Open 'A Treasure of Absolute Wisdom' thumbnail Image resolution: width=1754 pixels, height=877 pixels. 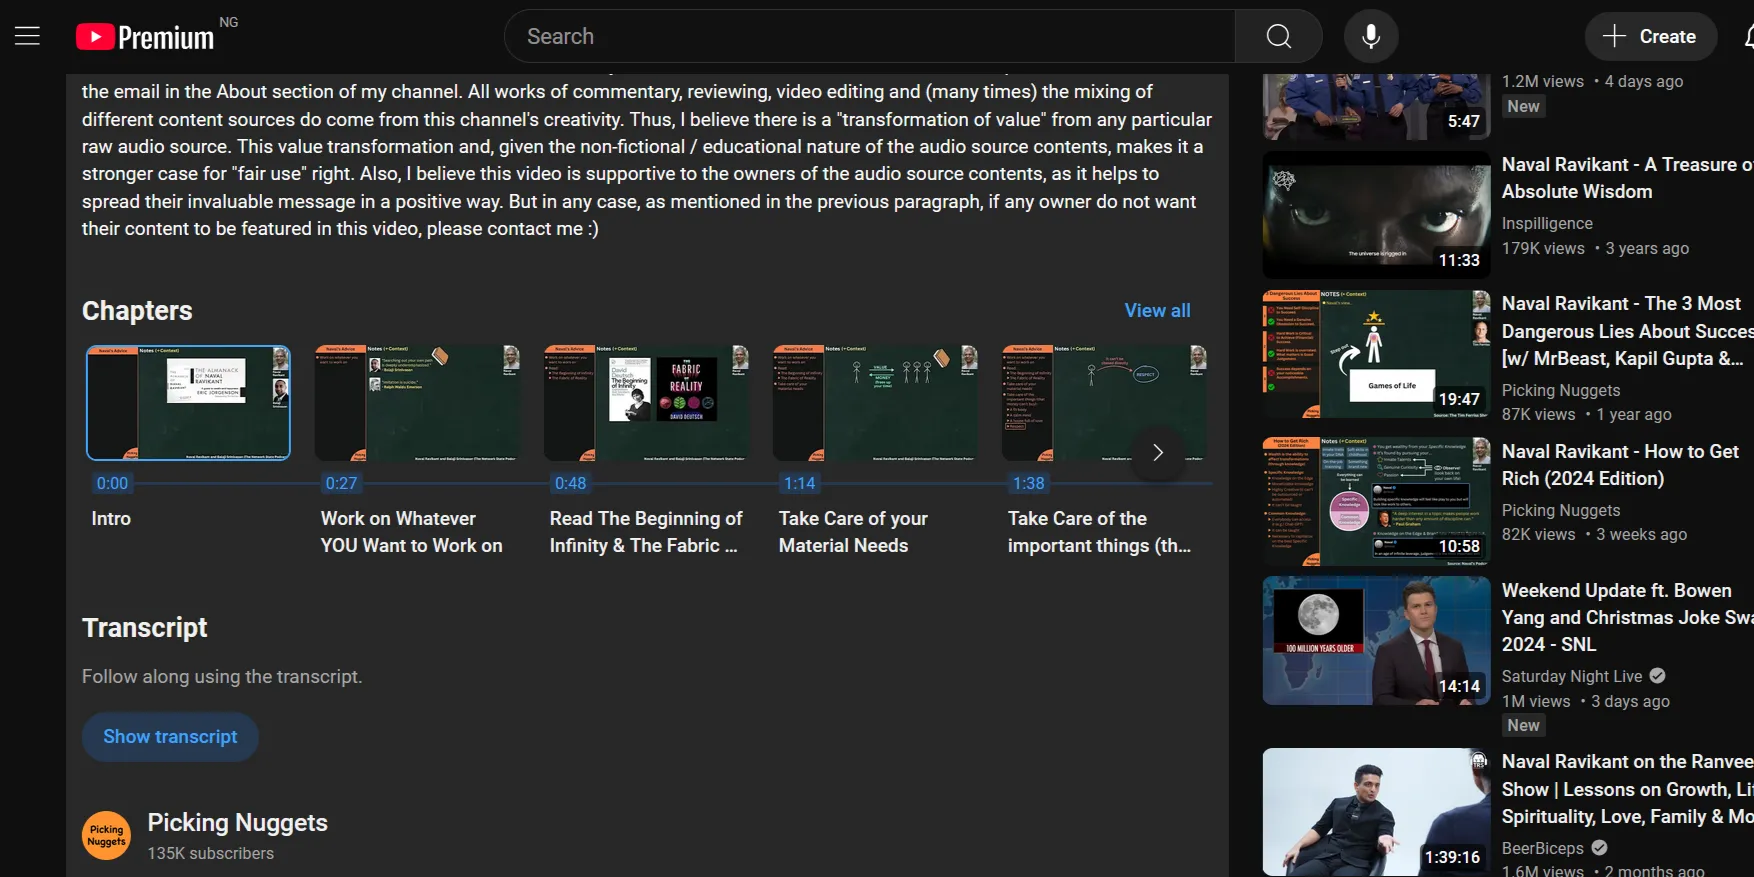tap(1376, 215)
